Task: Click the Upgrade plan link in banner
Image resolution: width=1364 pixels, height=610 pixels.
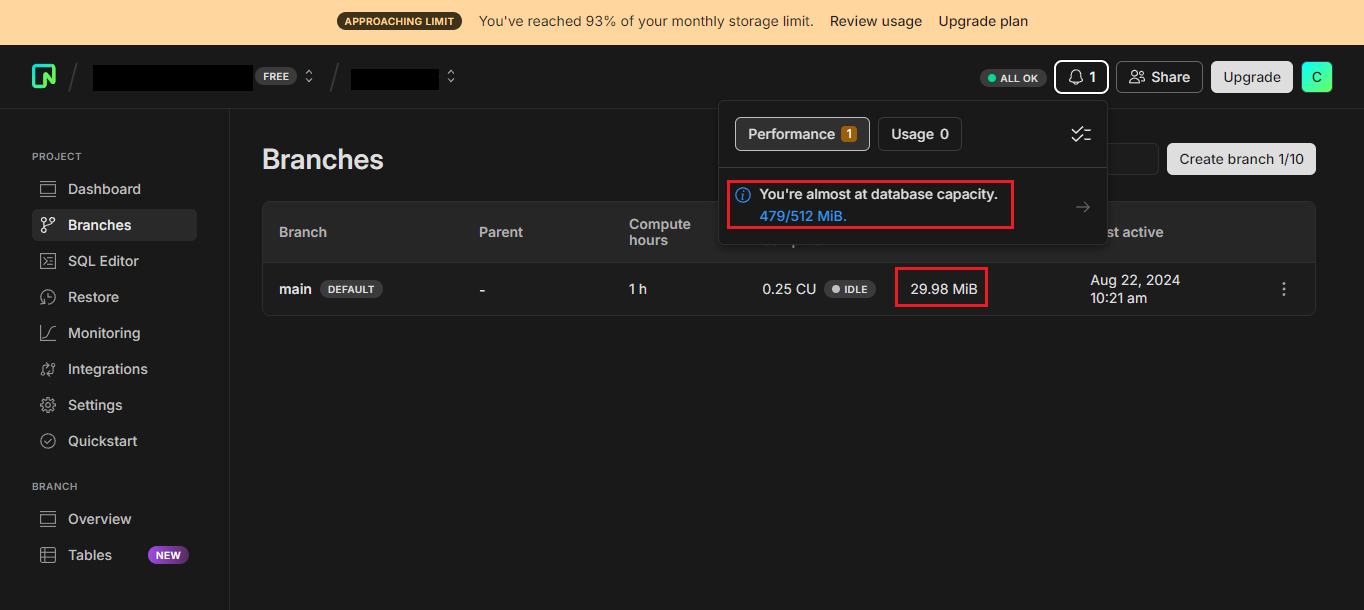Action: coord(983,21)
